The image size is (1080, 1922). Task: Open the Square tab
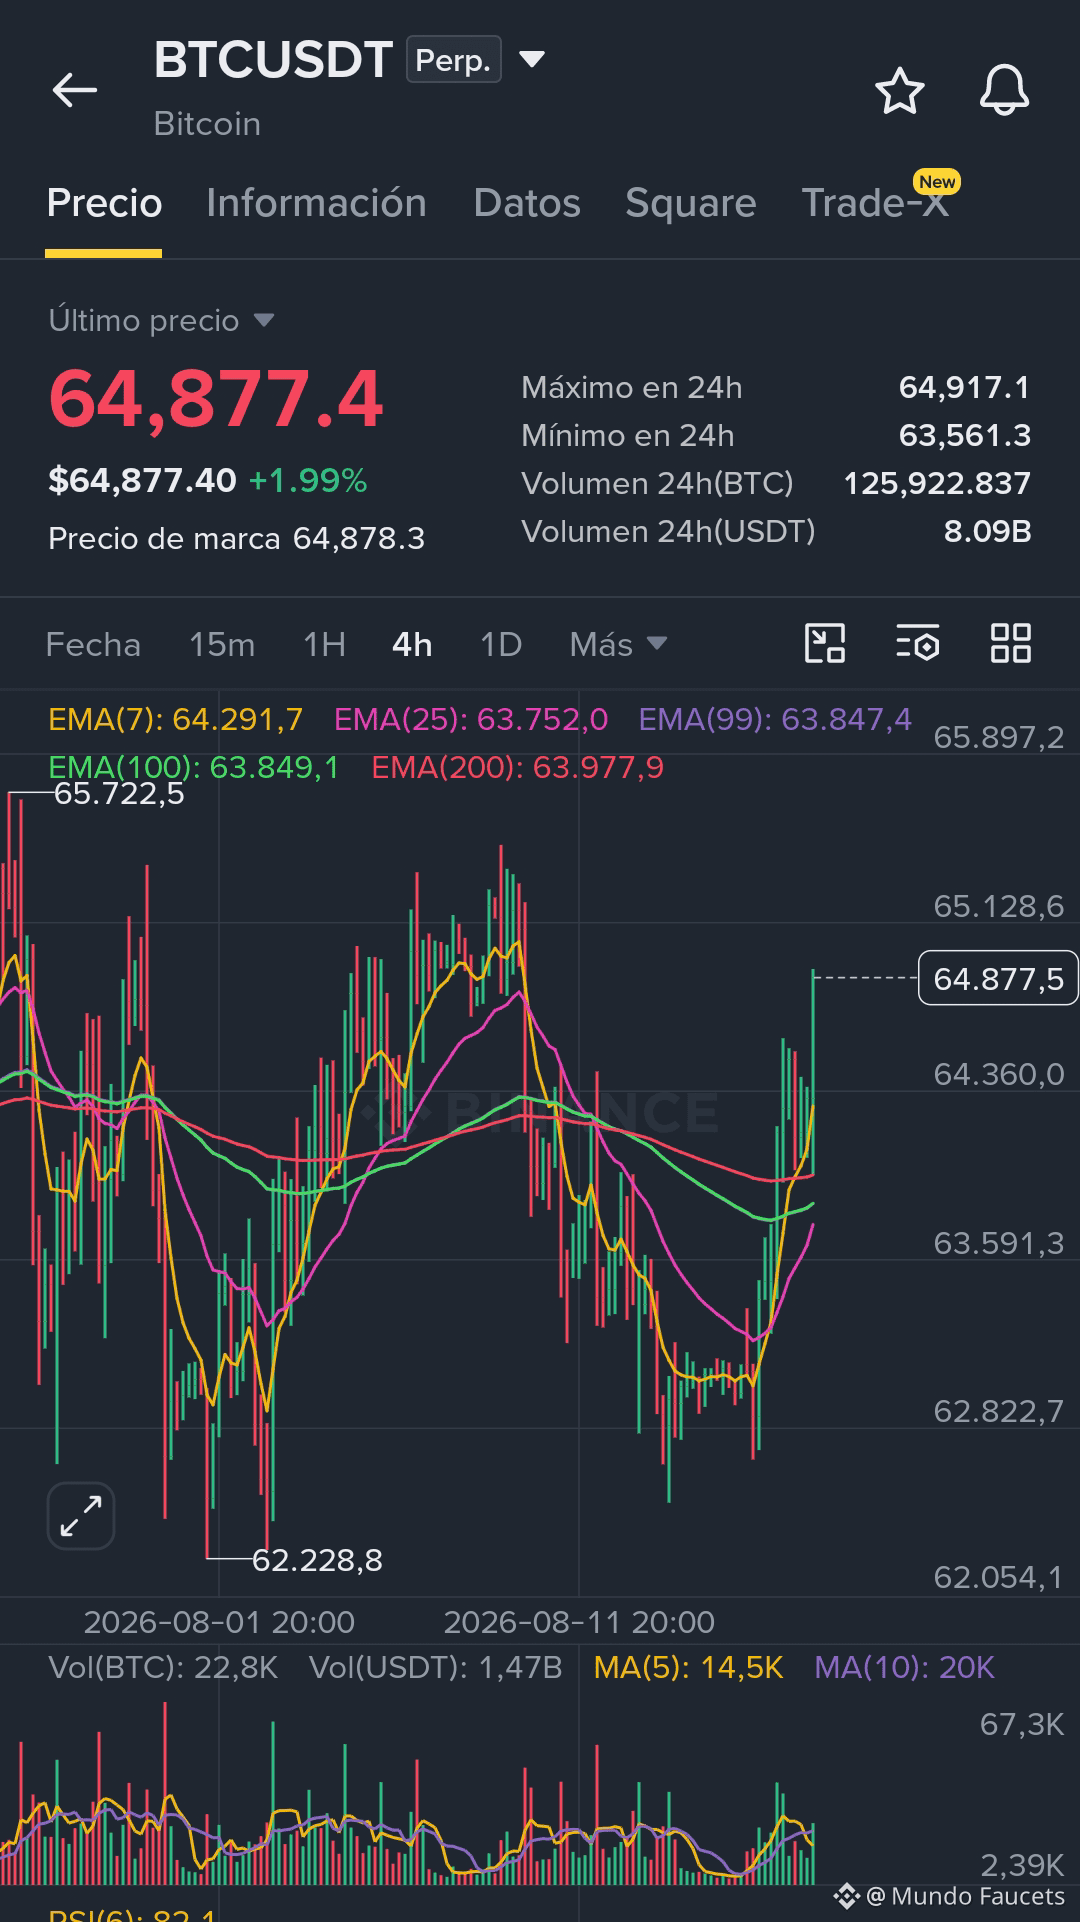(691, 203)
